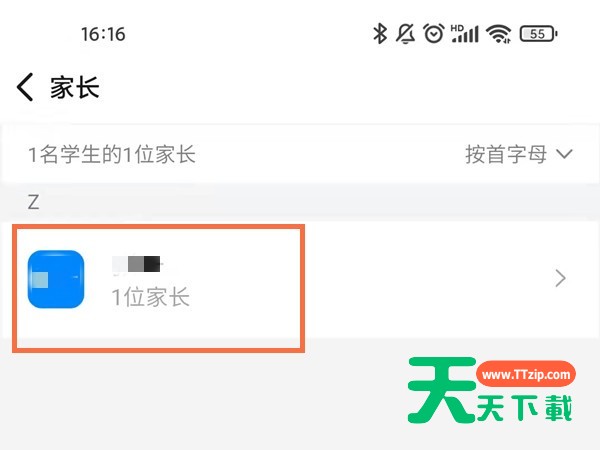Viewport: 600px width, 450px height.
Task: Tap the 天天下载 watermark text
Action: [525, 408]
